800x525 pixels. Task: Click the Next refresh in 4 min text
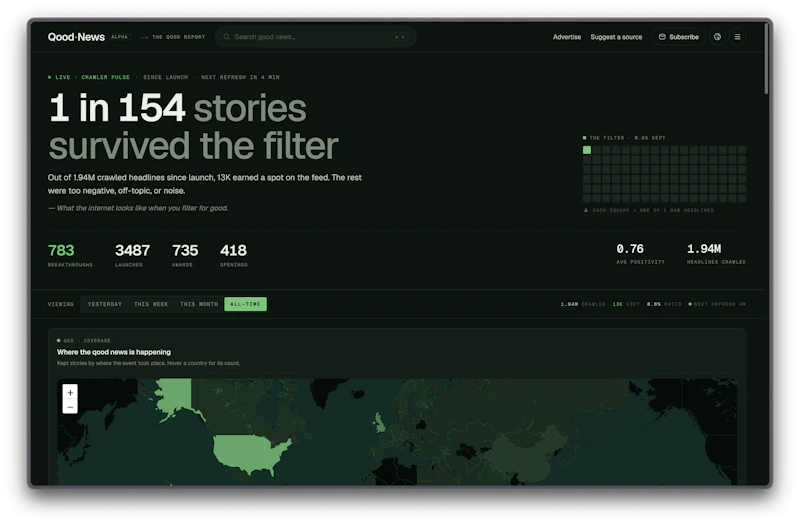[x=240, y=77]
